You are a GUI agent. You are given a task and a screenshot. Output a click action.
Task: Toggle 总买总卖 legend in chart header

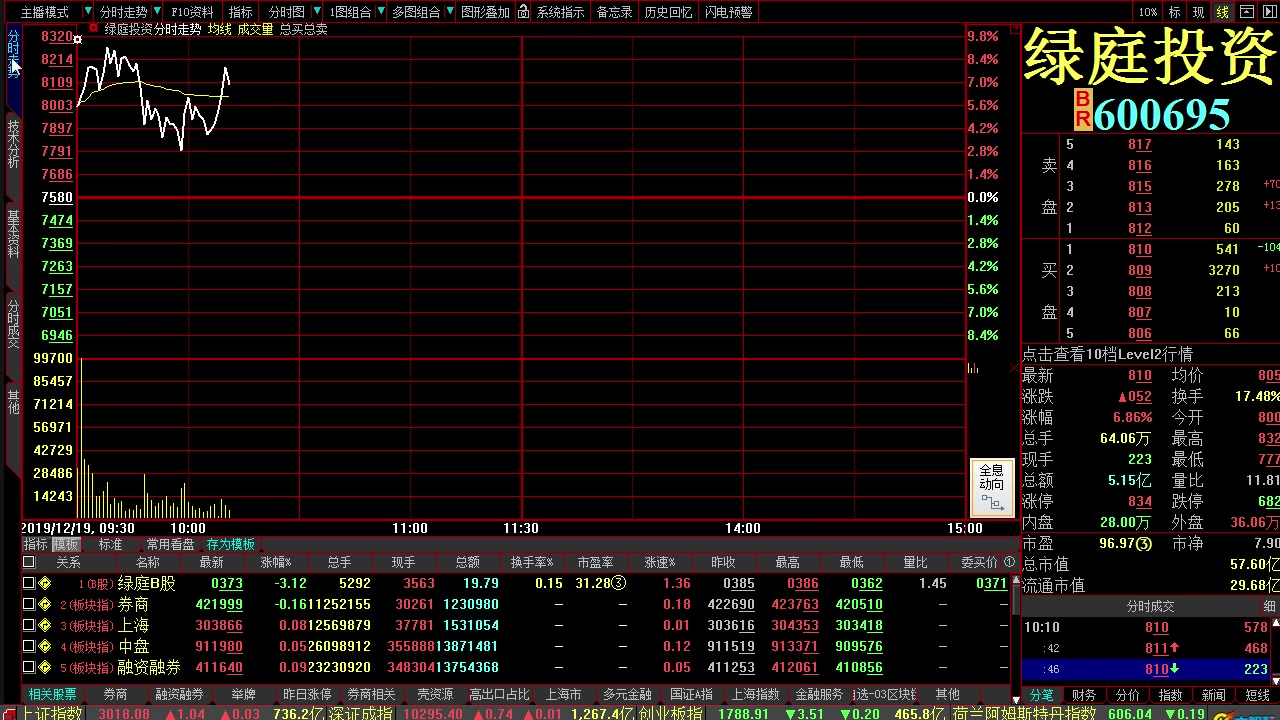tap(303, 29)
